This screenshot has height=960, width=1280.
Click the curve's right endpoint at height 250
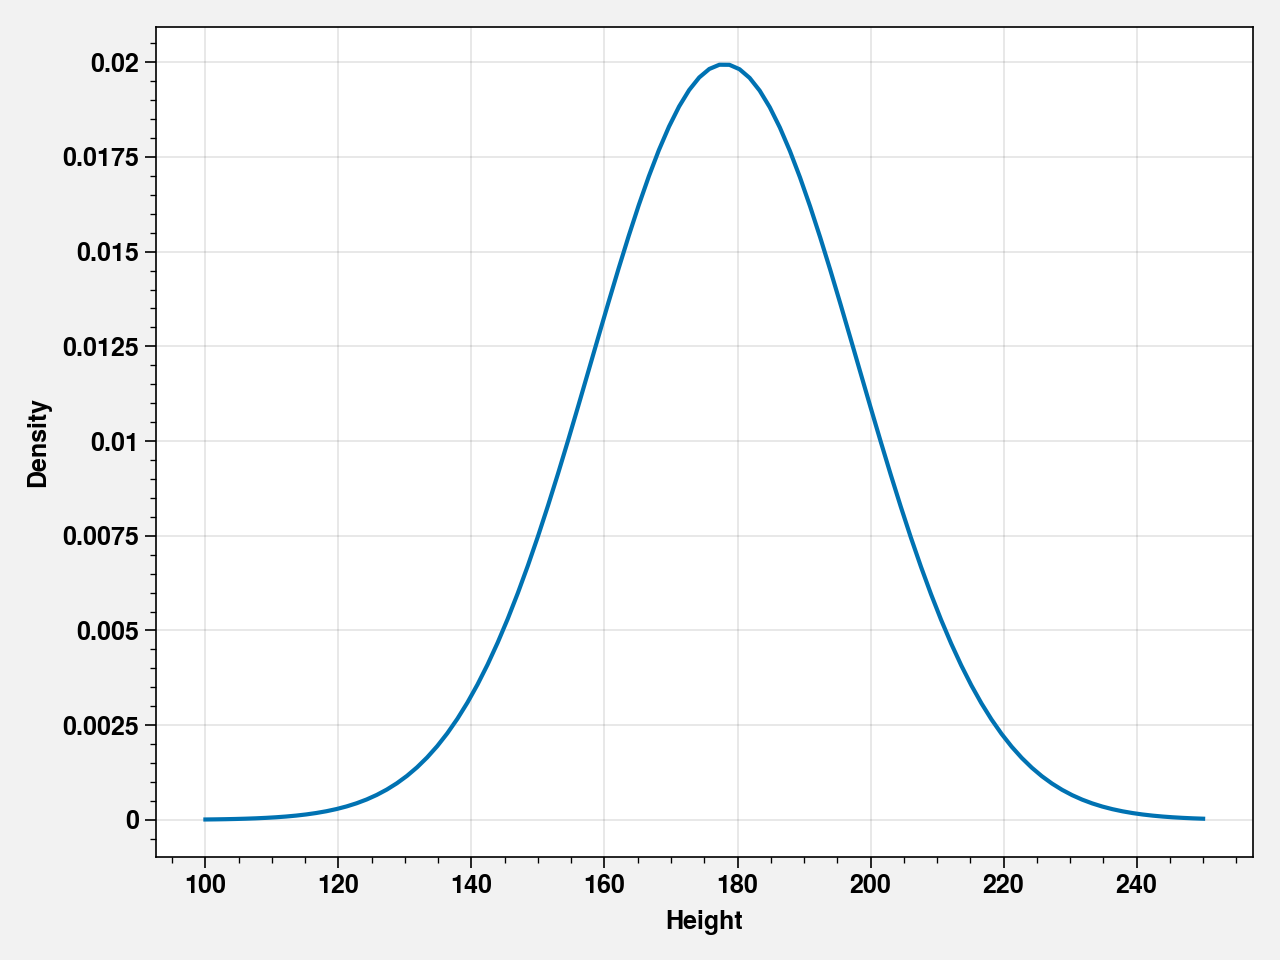1203,818
